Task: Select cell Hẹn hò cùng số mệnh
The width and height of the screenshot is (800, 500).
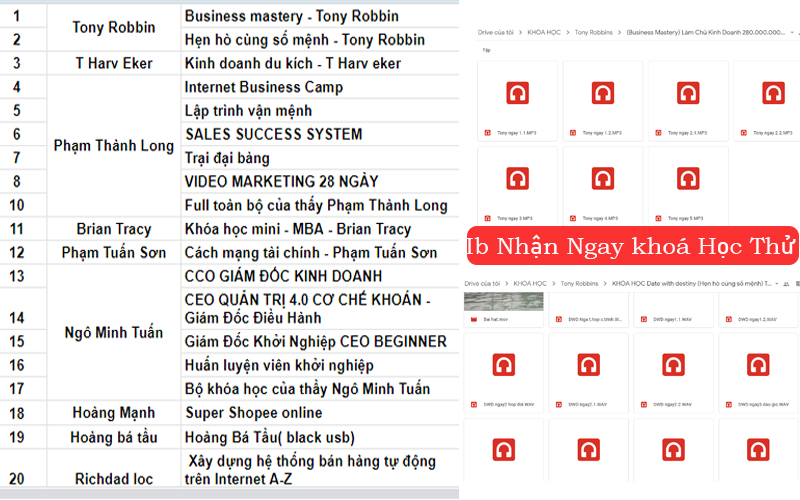Action: point(320,40)
